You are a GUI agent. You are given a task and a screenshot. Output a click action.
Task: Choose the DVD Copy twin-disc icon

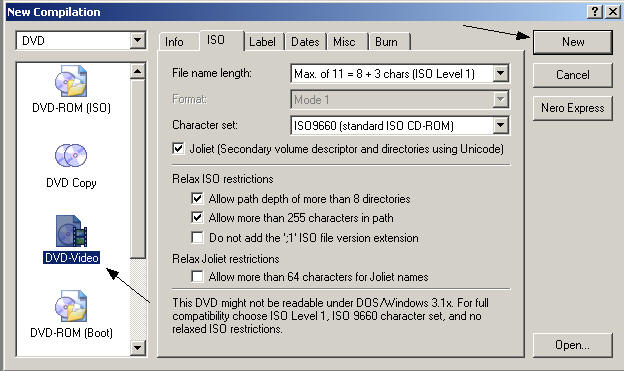(x=71, y=156)
